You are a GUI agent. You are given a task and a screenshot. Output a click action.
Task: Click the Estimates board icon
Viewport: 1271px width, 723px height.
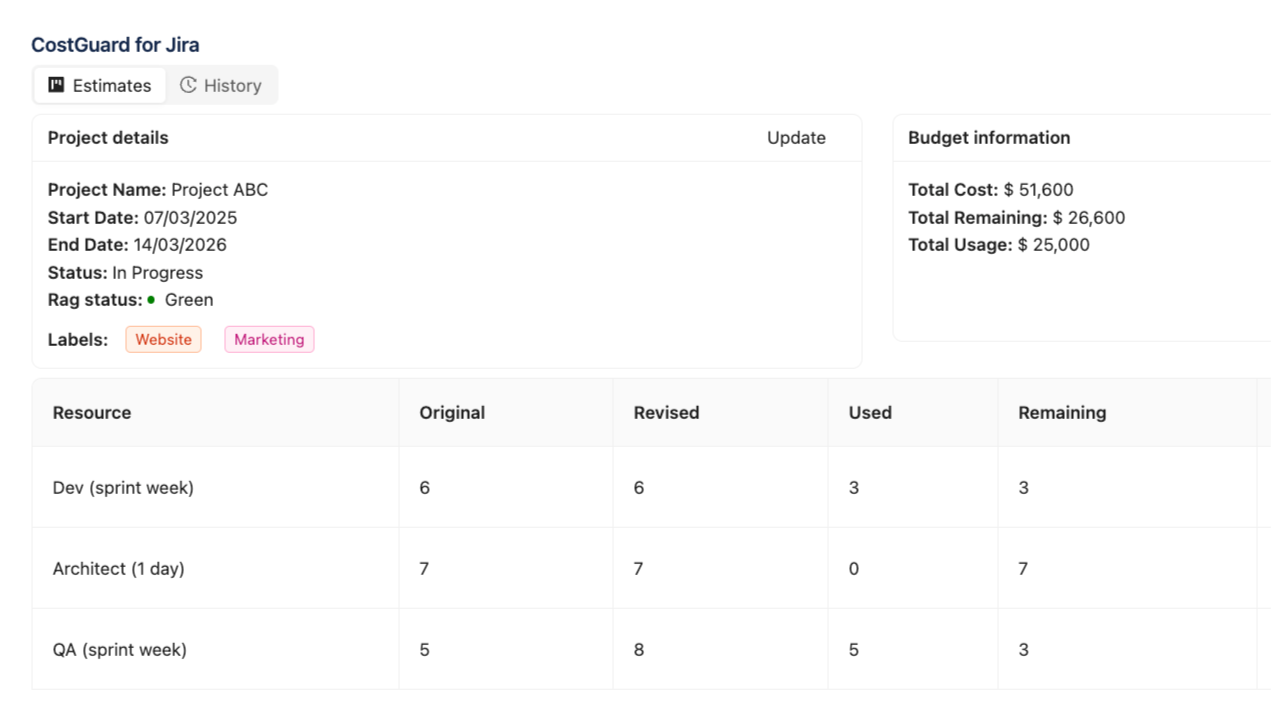(x=57, y=85)
